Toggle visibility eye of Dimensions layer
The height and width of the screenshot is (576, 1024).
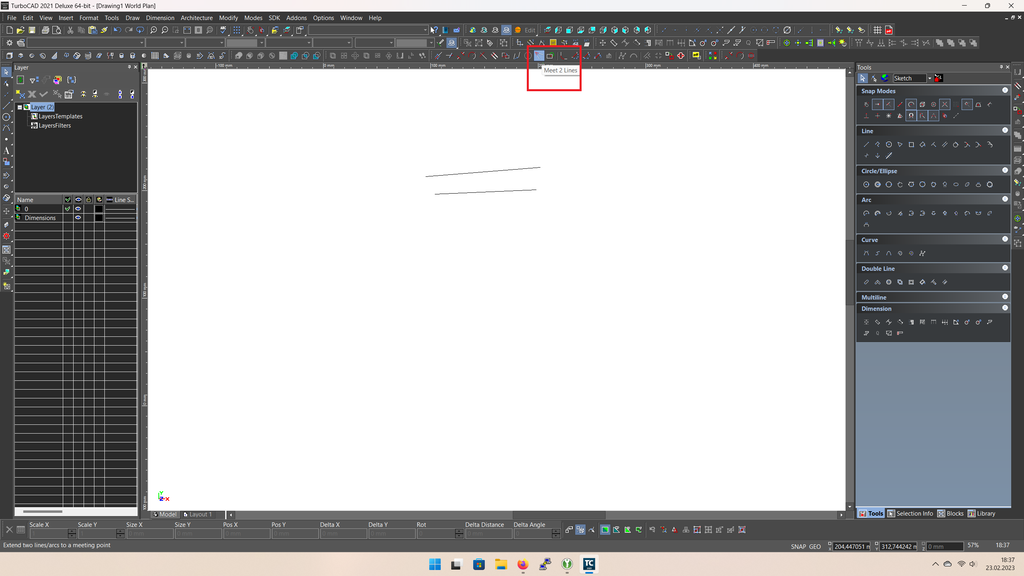[x=77, y=218]
